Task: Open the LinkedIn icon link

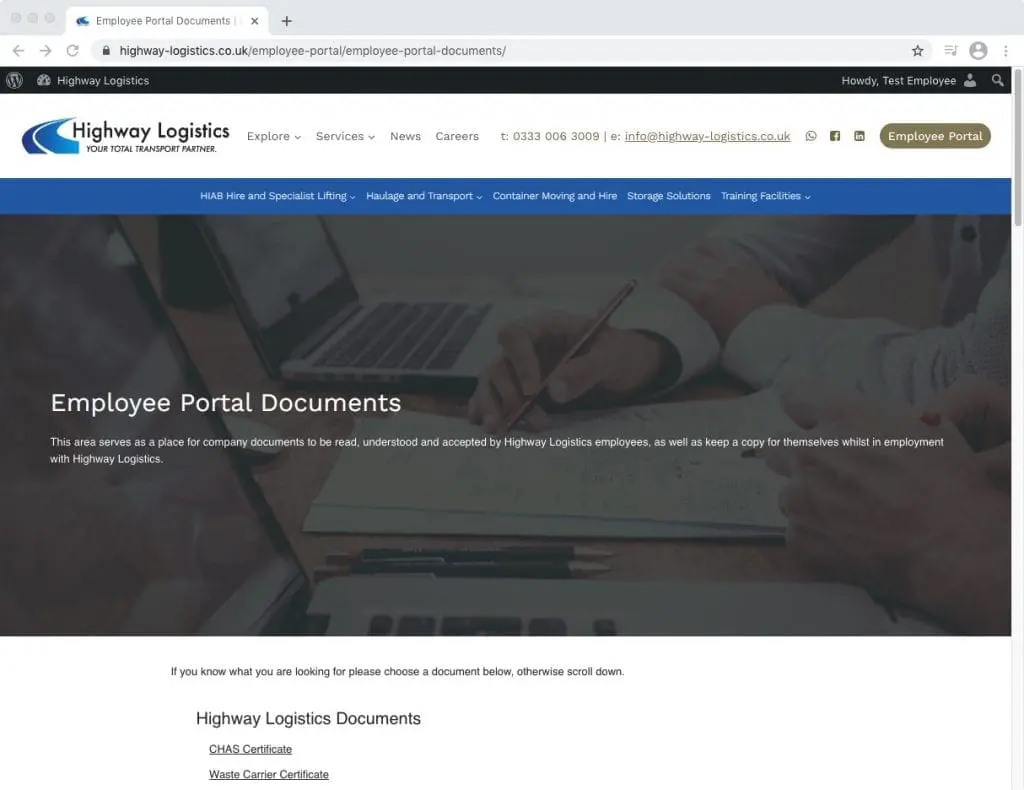Action: pyautogui.click(x=859, y=137)
